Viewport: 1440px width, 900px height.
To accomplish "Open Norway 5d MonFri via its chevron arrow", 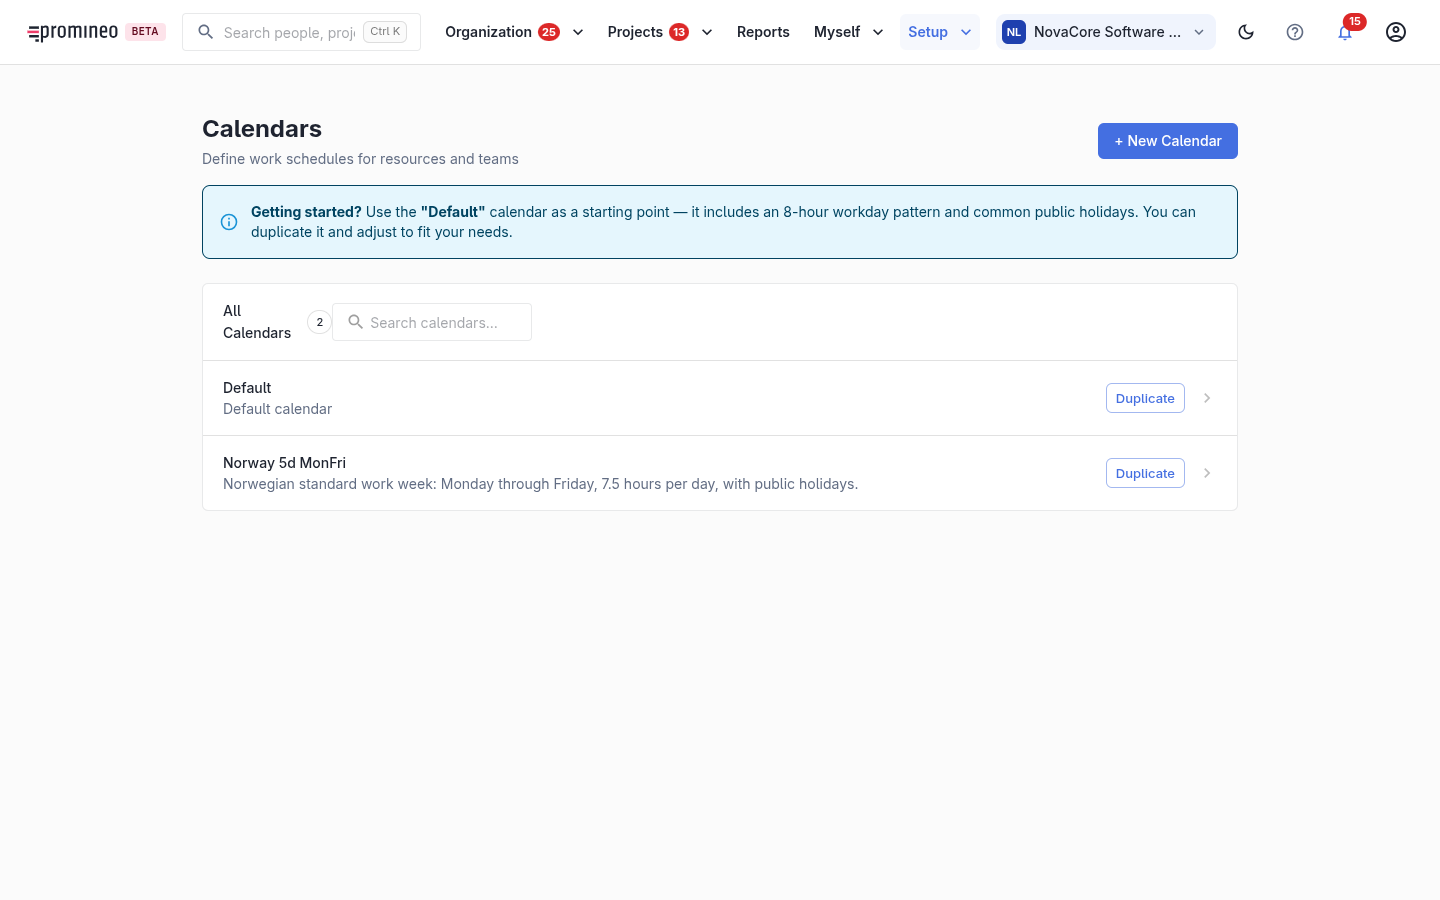I will click(x=1207, y=473).
